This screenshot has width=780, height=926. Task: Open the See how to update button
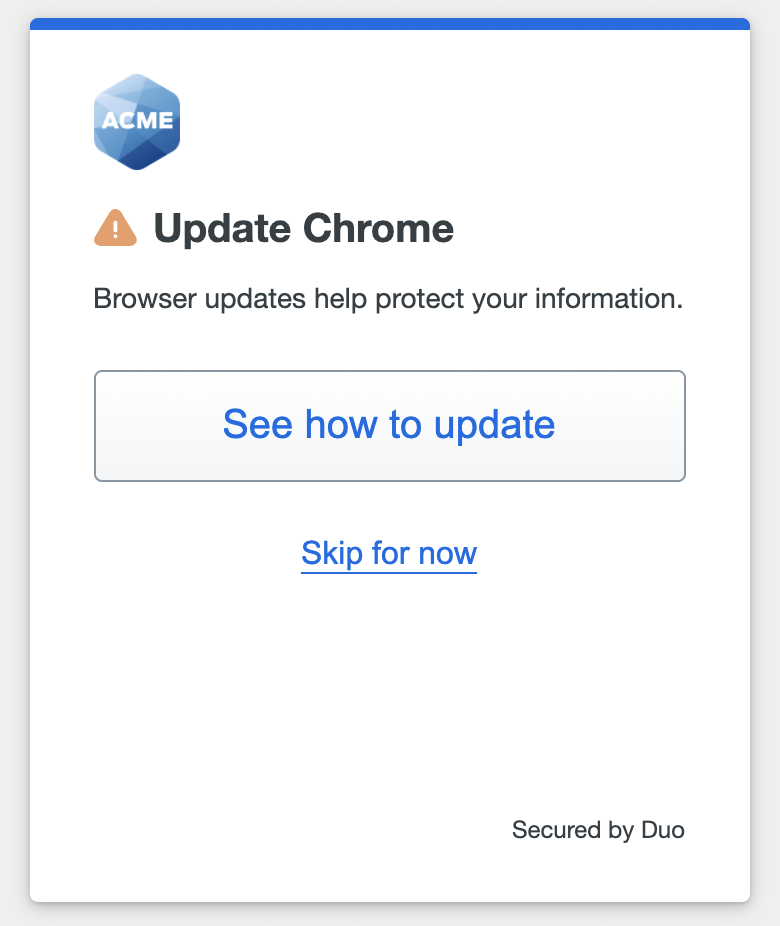[390, 426]
